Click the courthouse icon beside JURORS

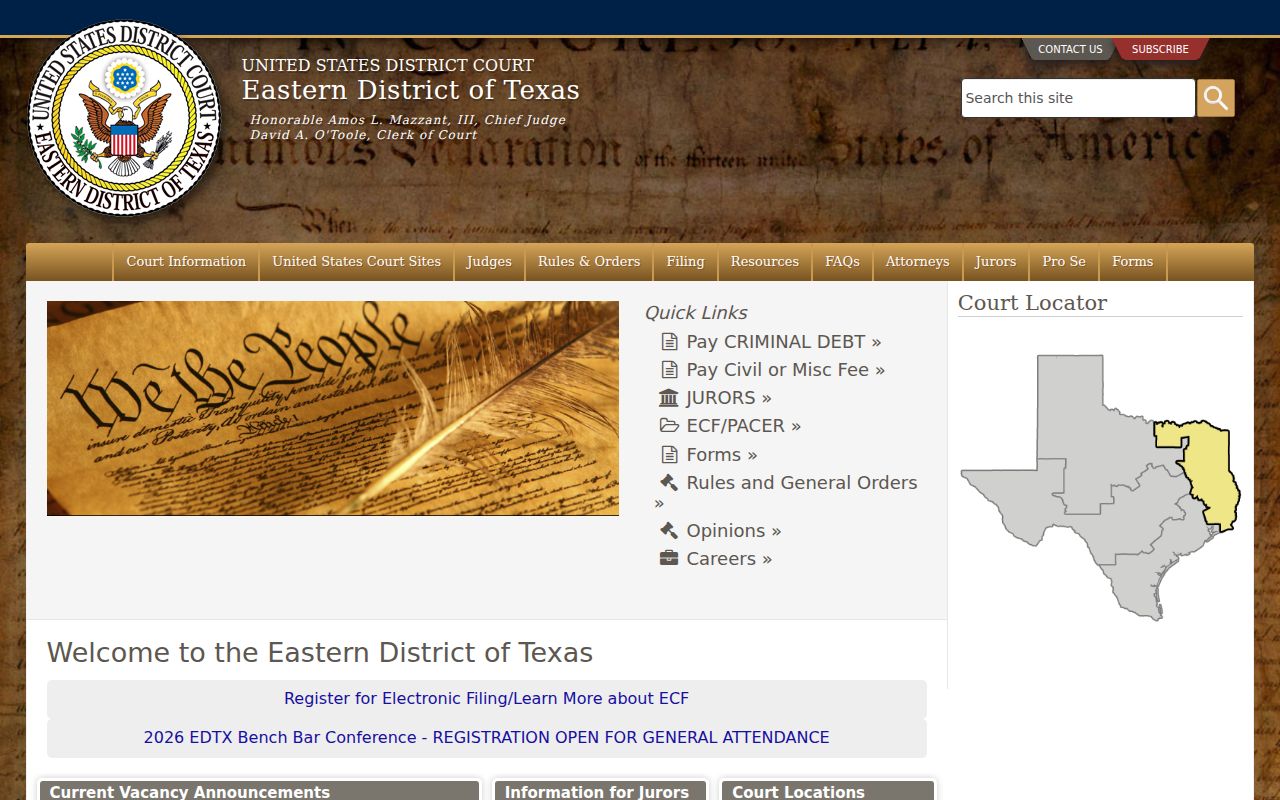coord(669,398)
